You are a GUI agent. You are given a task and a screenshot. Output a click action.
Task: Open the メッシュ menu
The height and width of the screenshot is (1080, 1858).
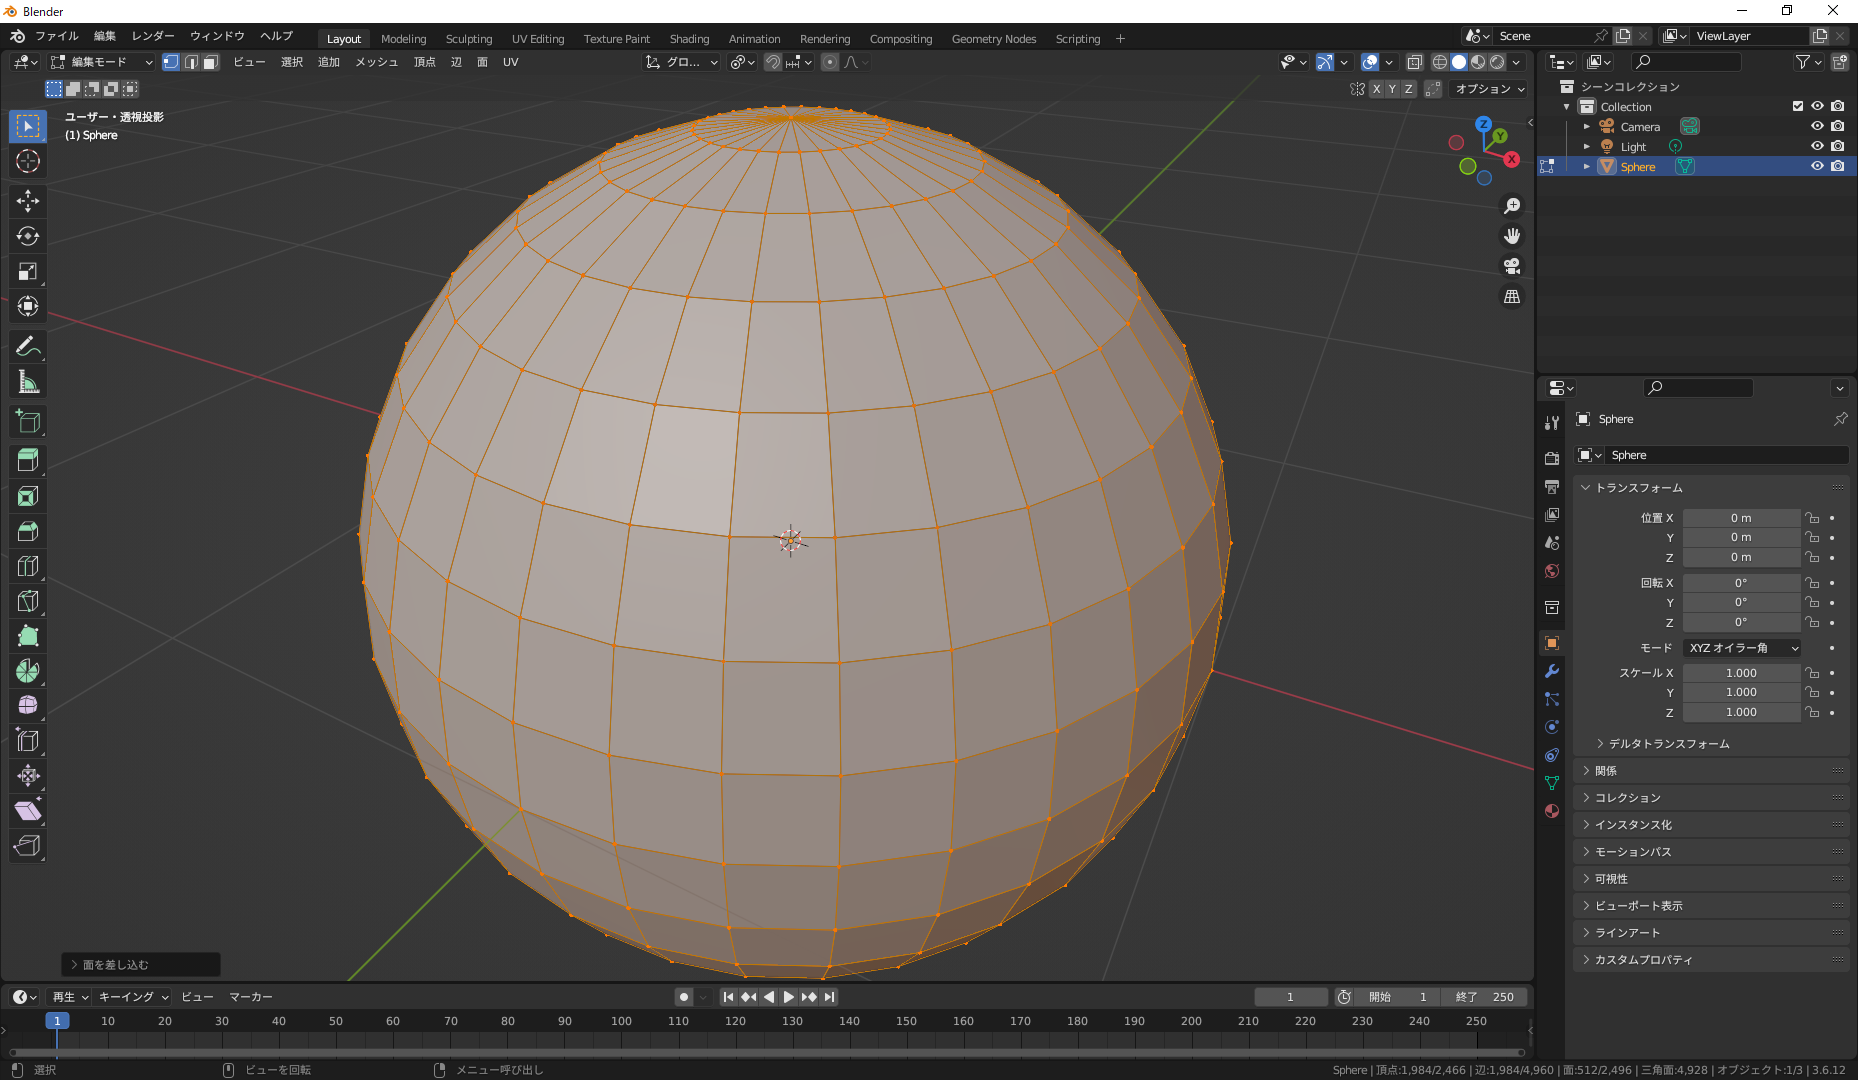pyautogui.click(x=376, y=62)
